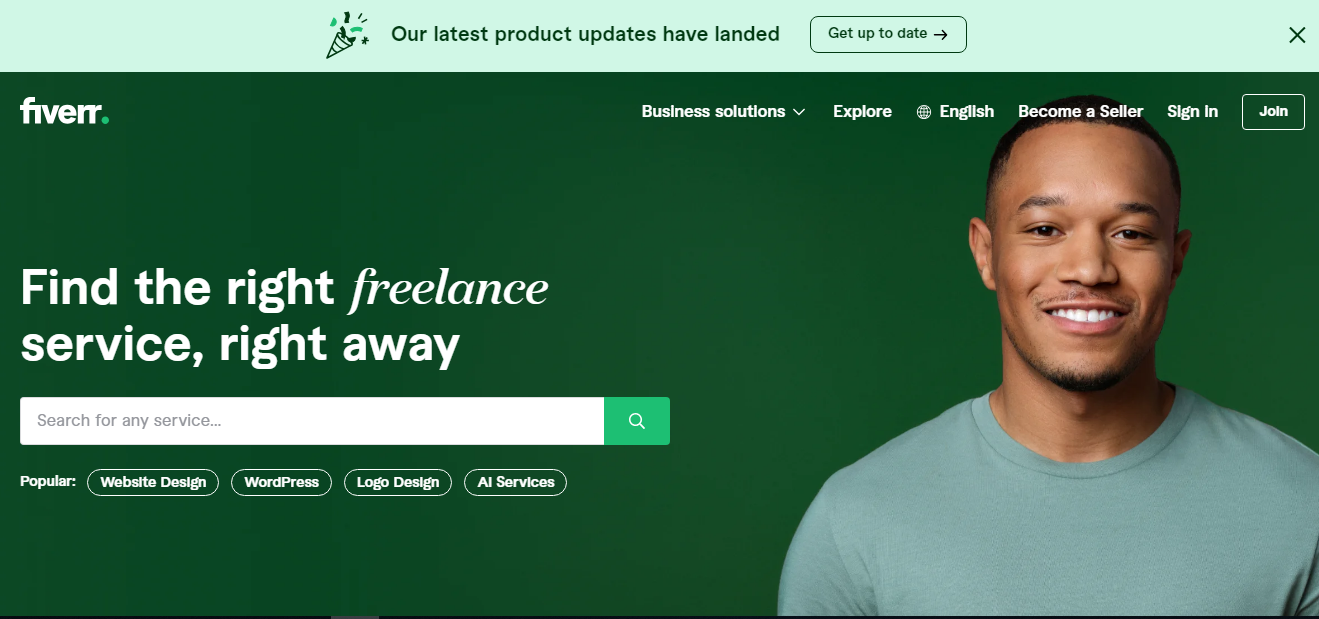
Task: Go to homepage via fiverr logo
Action: tap(65, 111)
